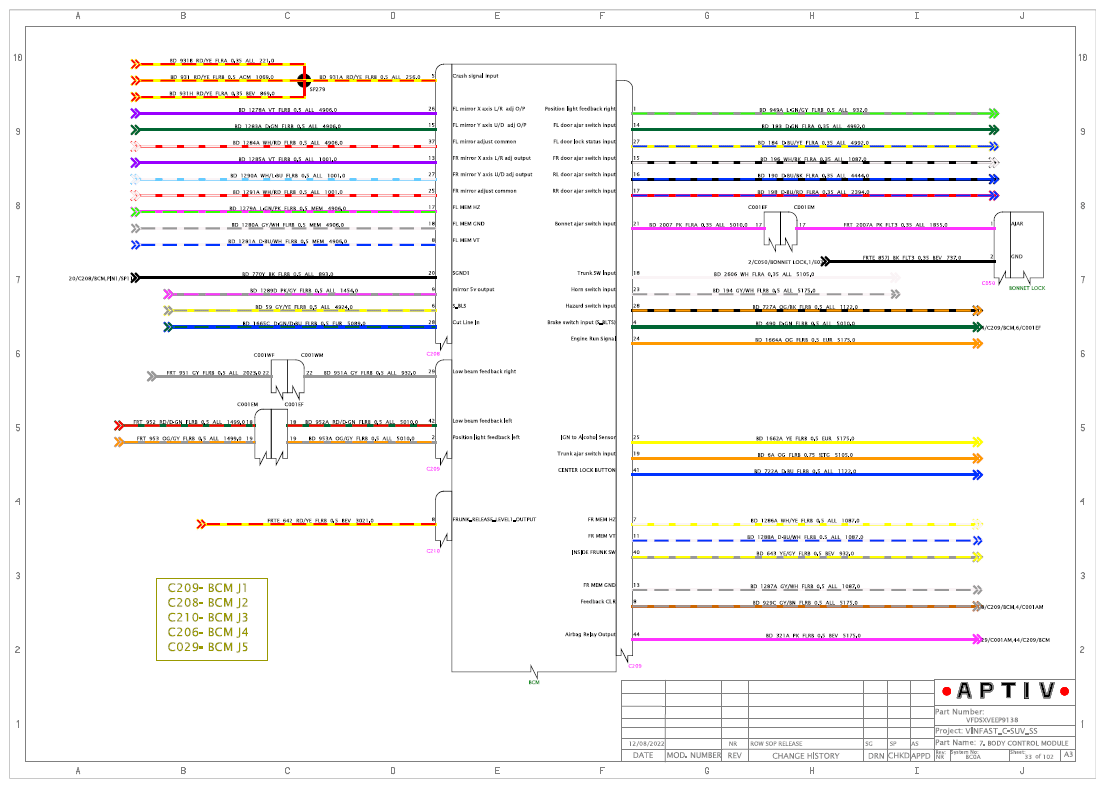
Task: Click the 'Engine Run Signal' label
Action: (593, 339)
